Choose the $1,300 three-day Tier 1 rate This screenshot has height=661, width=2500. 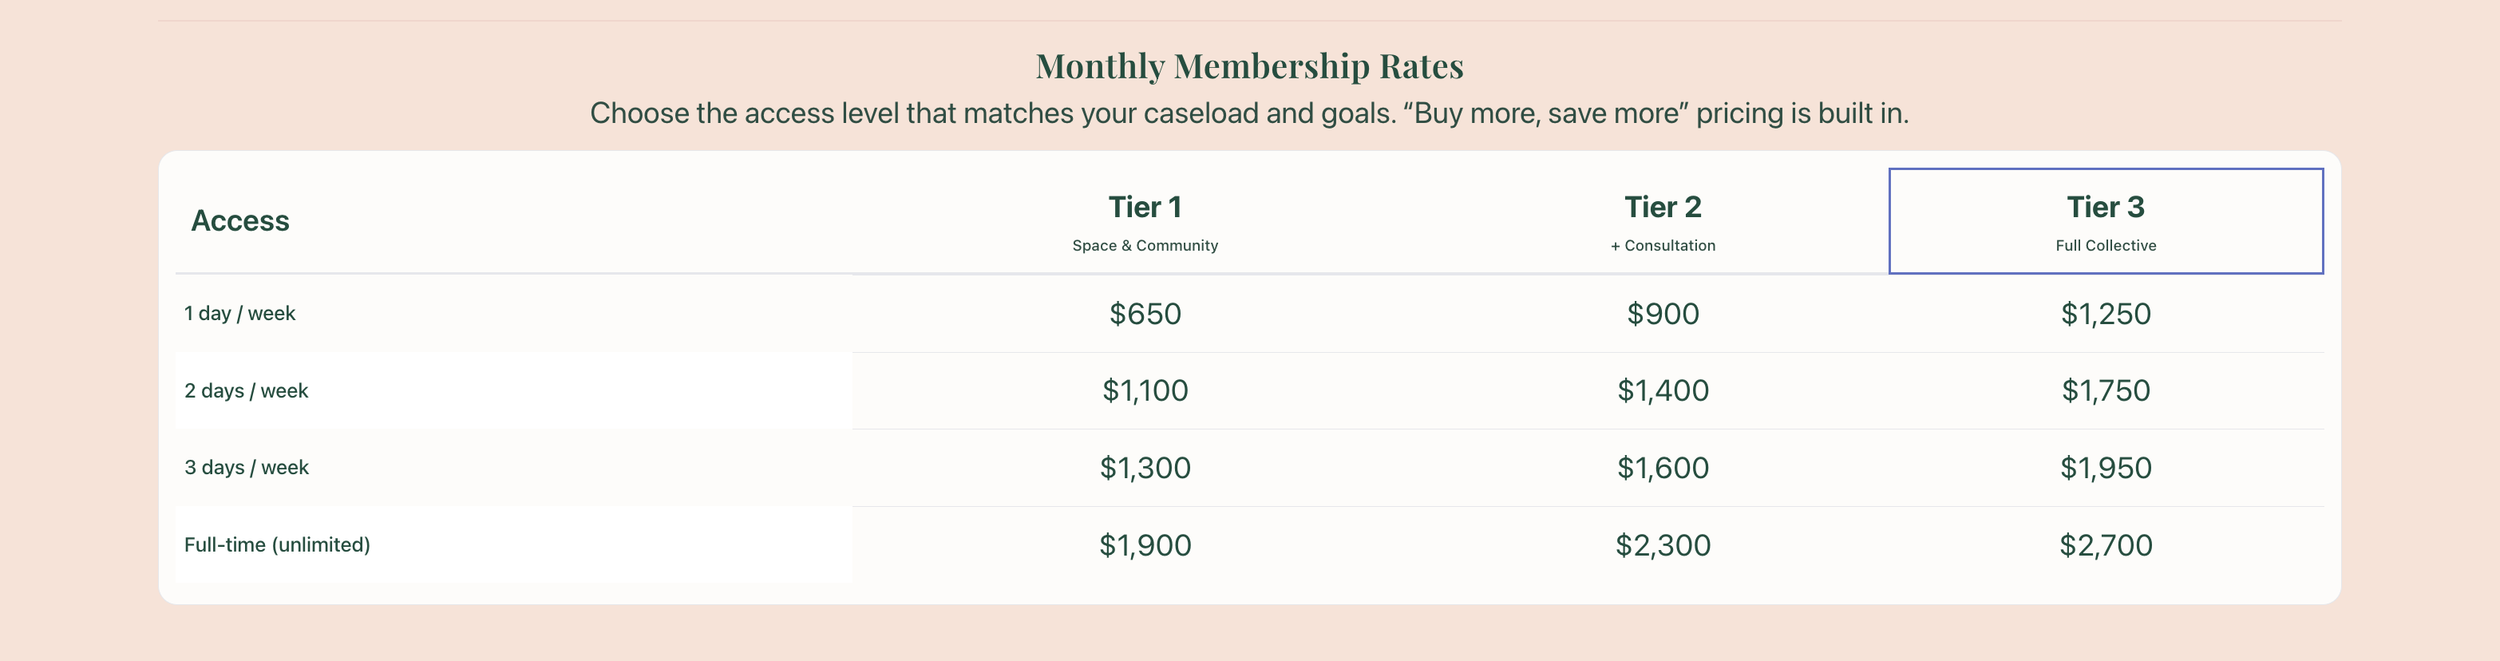click(1145, 467)
